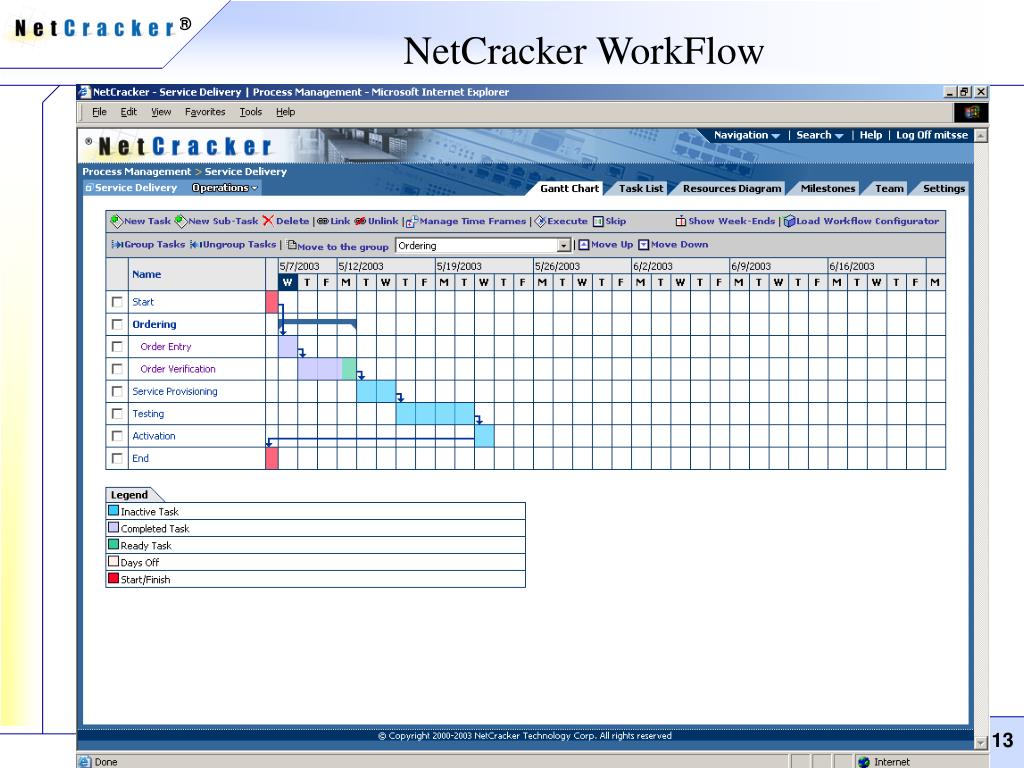Open the Order Verification task link
1024x768 pixels.
click(x=178, y=369)
